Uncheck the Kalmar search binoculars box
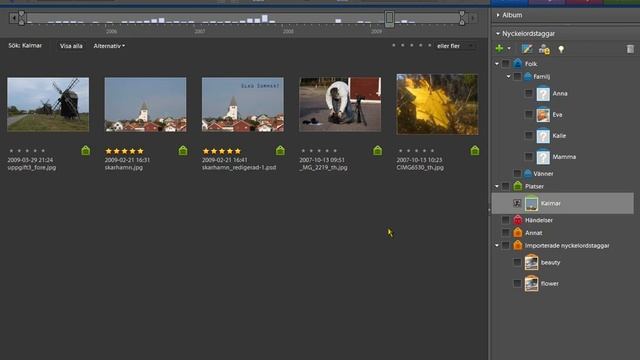This screenshot has height=360, width=640. pos(517,203)
